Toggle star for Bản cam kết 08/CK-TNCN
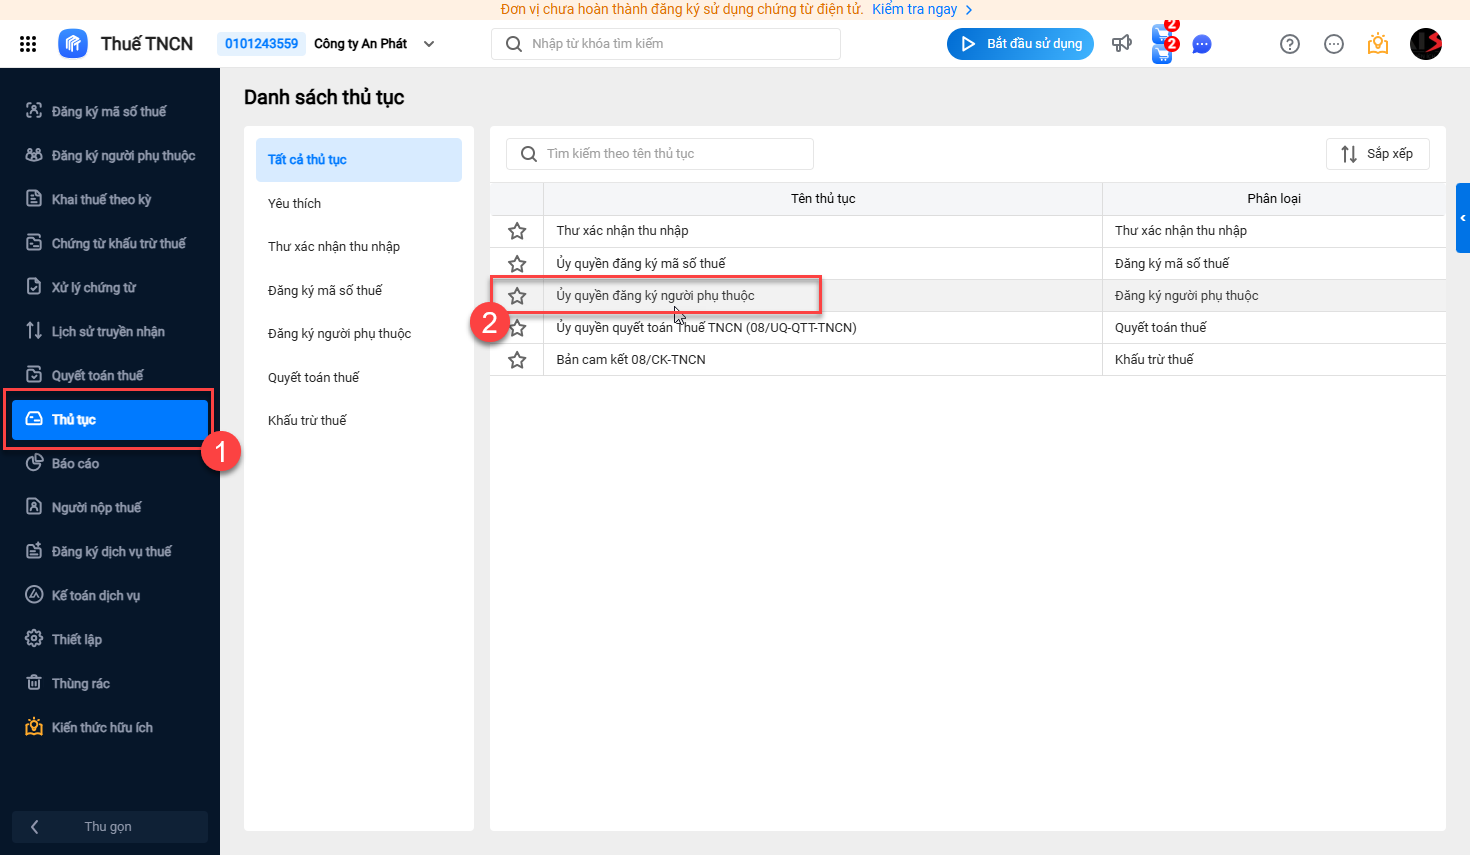The width and height of the screenshot is (1470, 855). click(517, 360)
